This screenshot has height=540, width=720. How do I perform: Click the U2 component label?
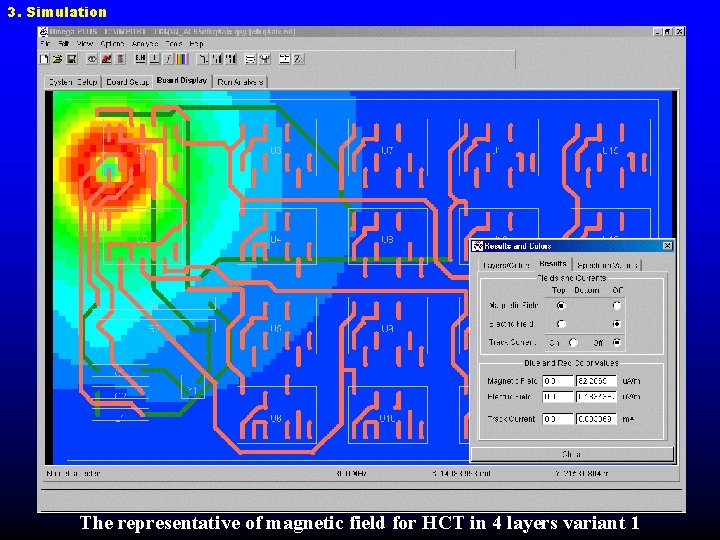(142, 239)
